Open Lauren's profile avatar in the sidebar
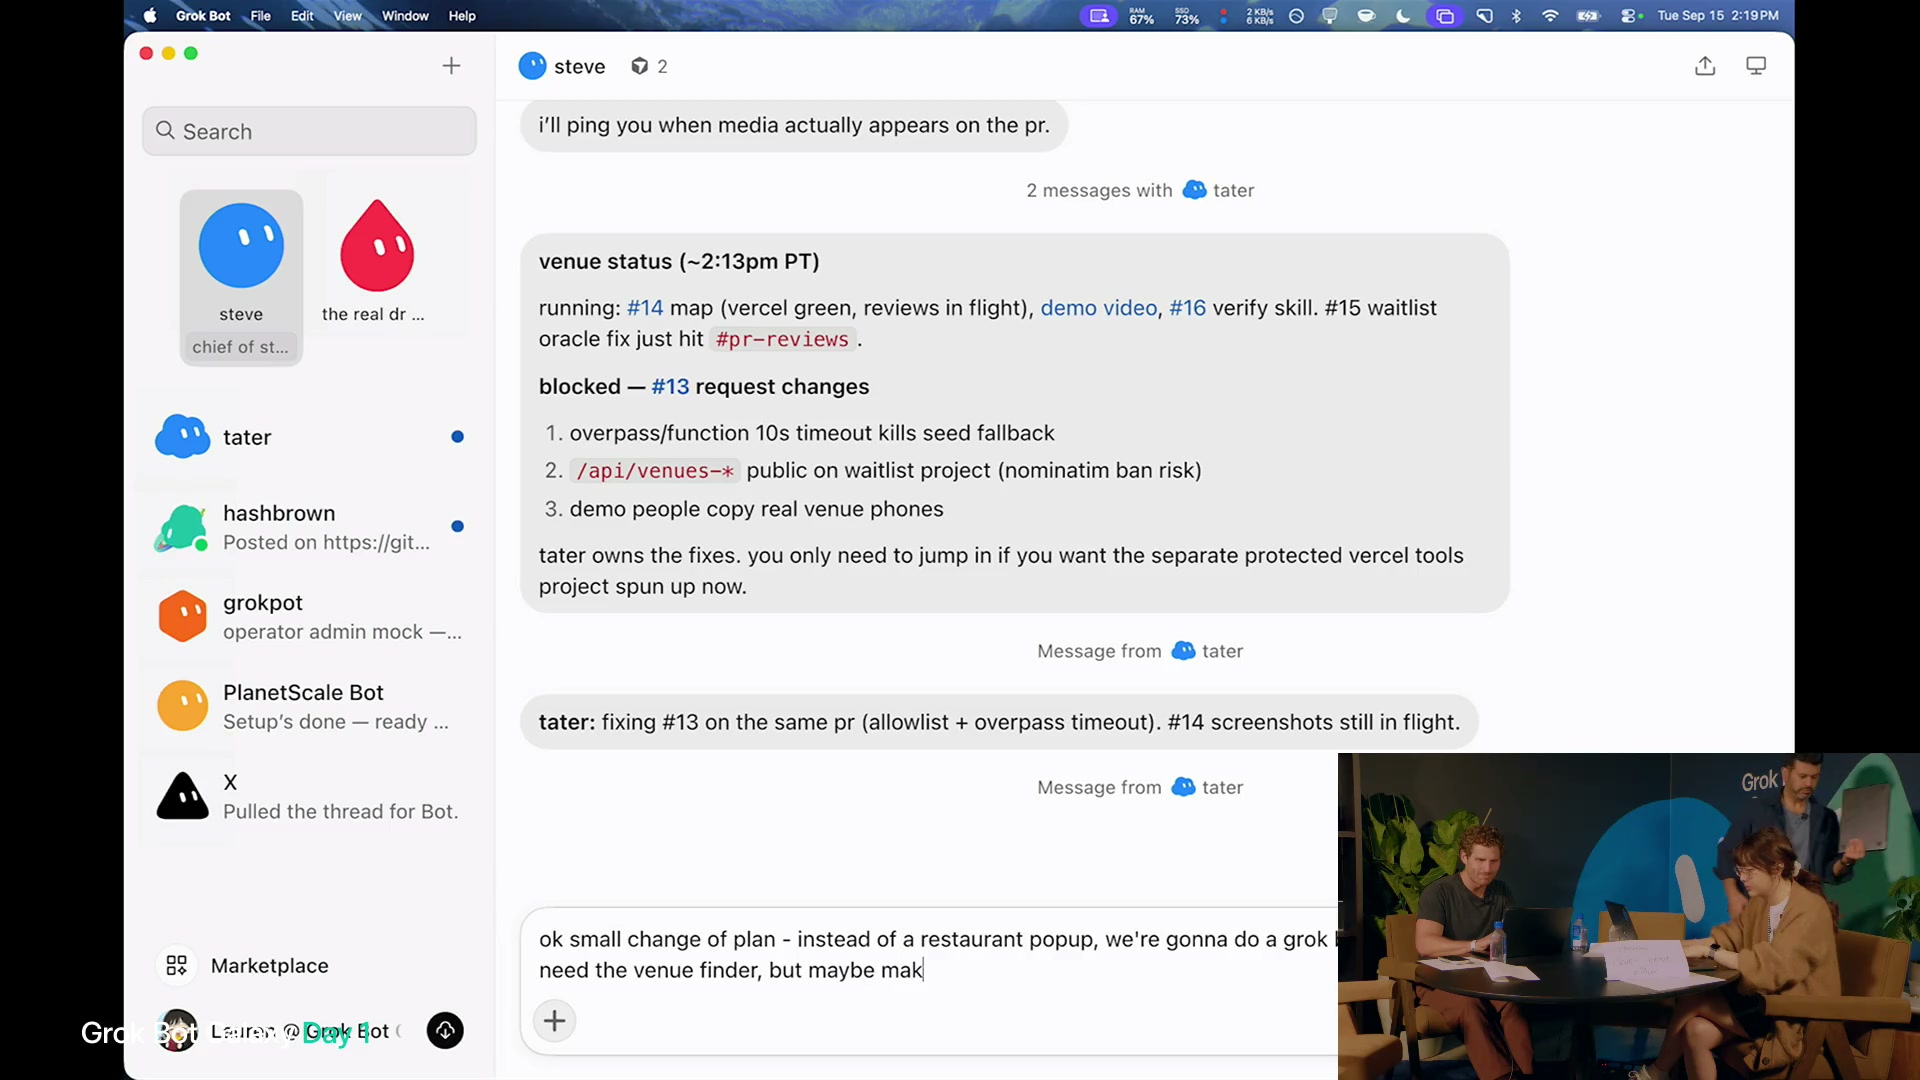The height and width of the screenshot is (1080, 1920). tap(177, 1031)
